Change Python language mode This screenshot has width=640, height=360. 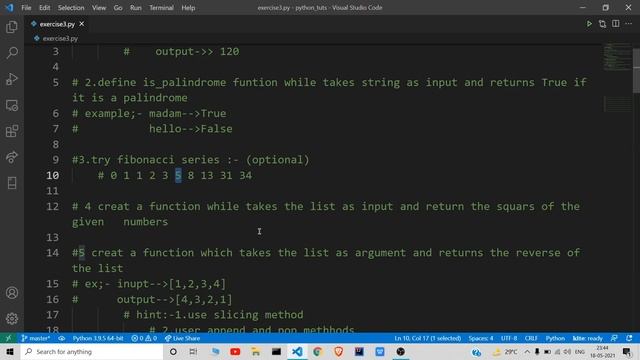(x=555, y=338)
